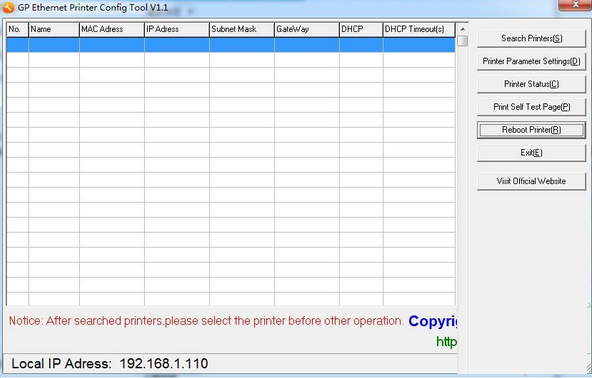The height and width of the screenshot is (378, 592).
Task: Open Visit Official Website button
Action: [x=531, y=181]
